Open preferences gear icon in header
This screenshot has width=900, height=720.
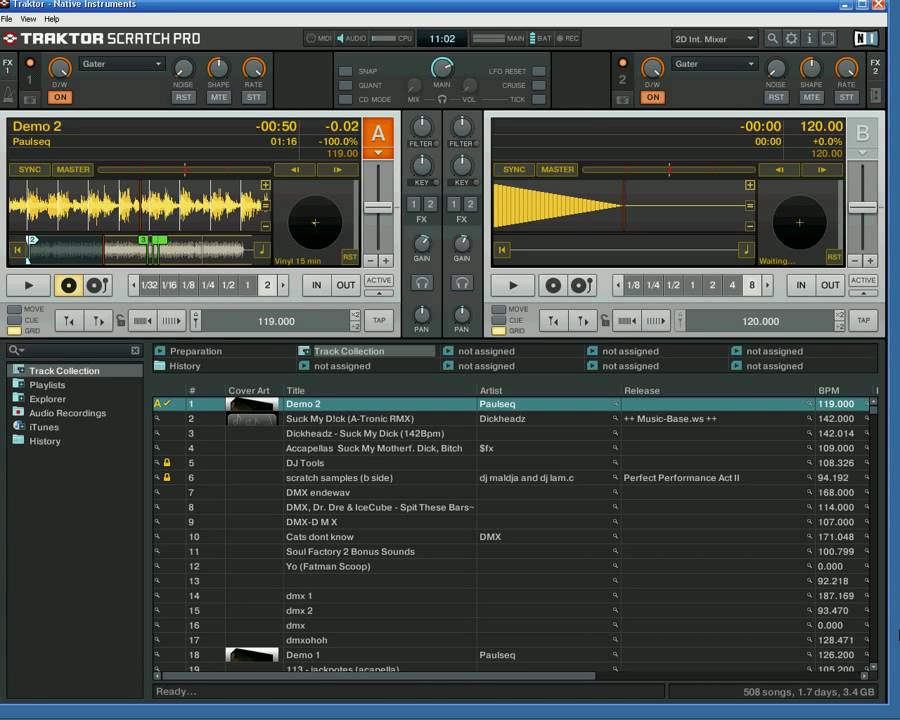point(791,38)
